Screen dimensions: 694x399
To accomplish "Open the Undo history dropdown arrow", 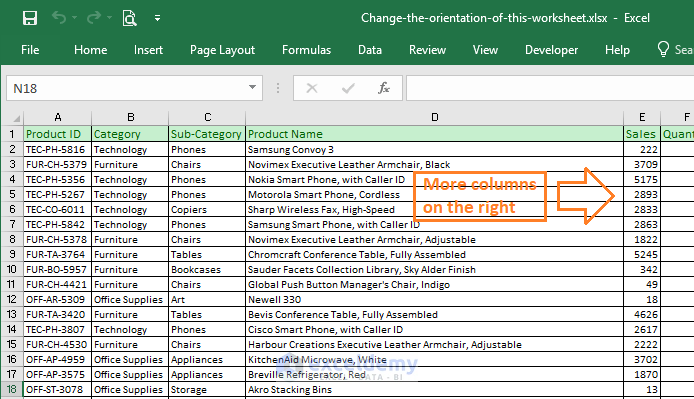I will click(74, 18).
